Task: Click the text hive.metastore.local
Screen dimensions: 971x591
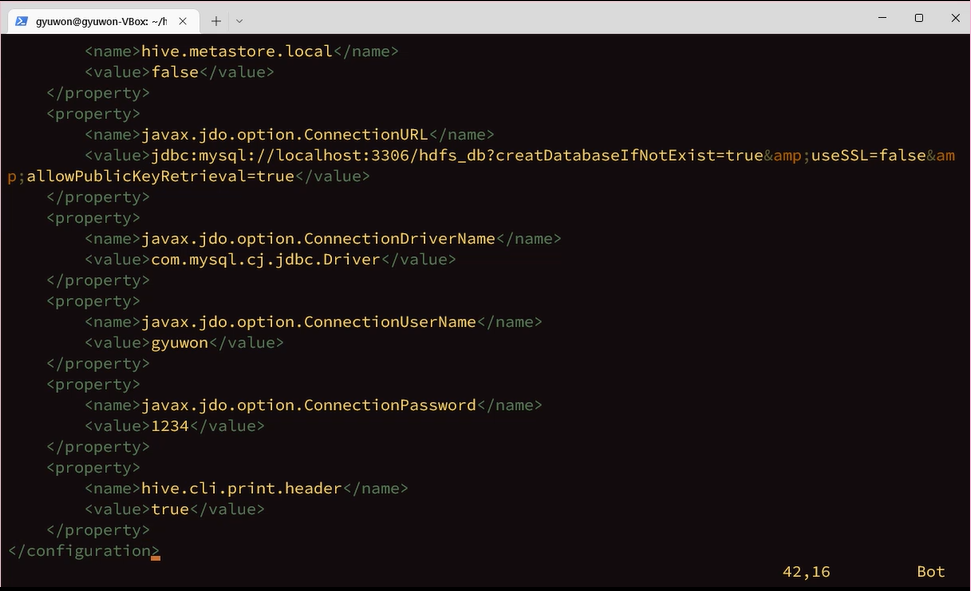Action: [237, 51]
